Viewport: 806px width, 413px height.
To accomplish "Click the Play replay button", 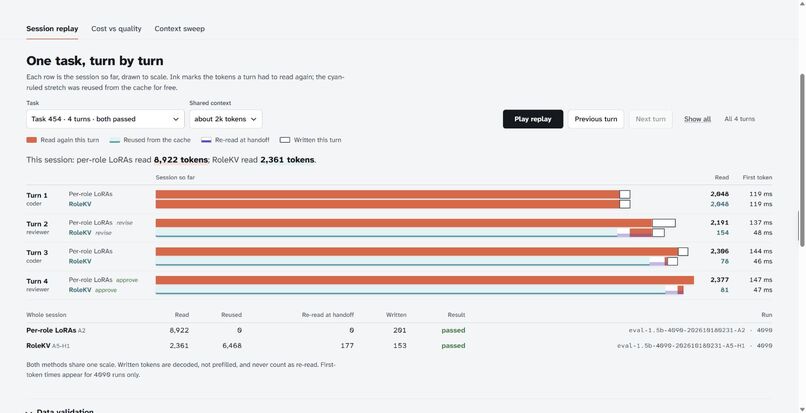I will pos(533,119).
